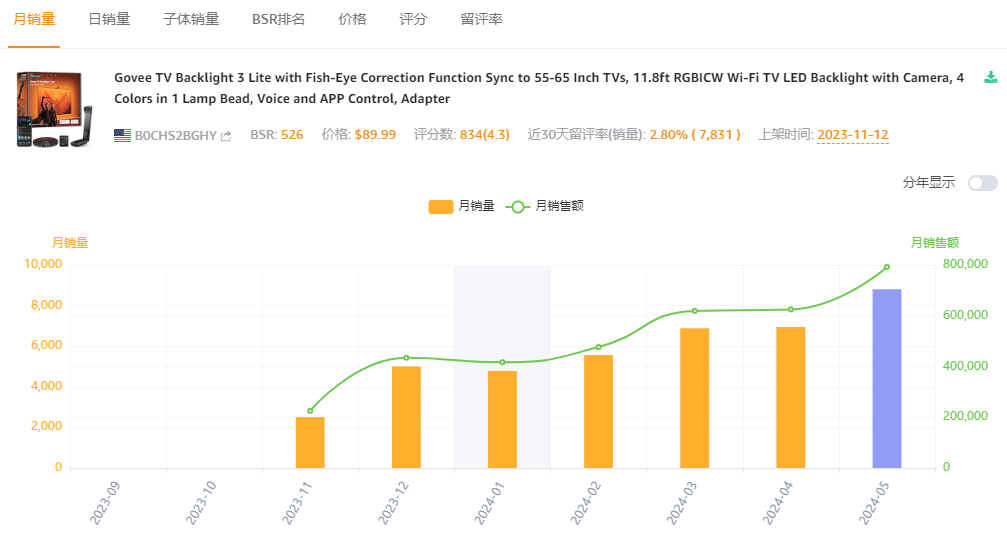The image size is (1007, 539).
Task: Click price value $89.99
Action: 375,135
